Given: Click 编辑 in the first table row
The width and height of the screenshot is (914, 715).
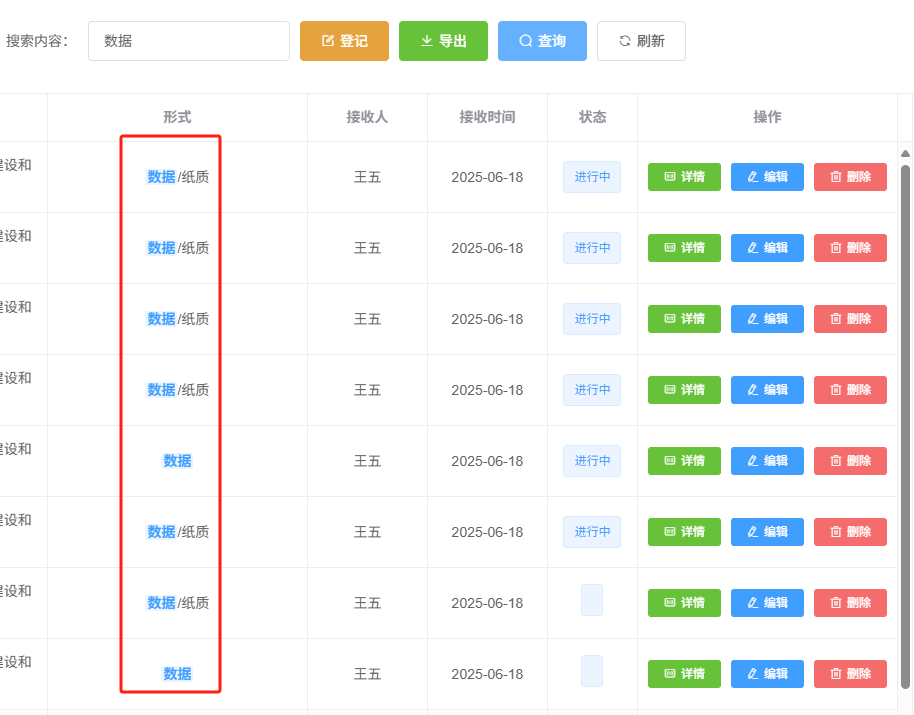Looking at the screenshot, I should click(x=767, y=177).
